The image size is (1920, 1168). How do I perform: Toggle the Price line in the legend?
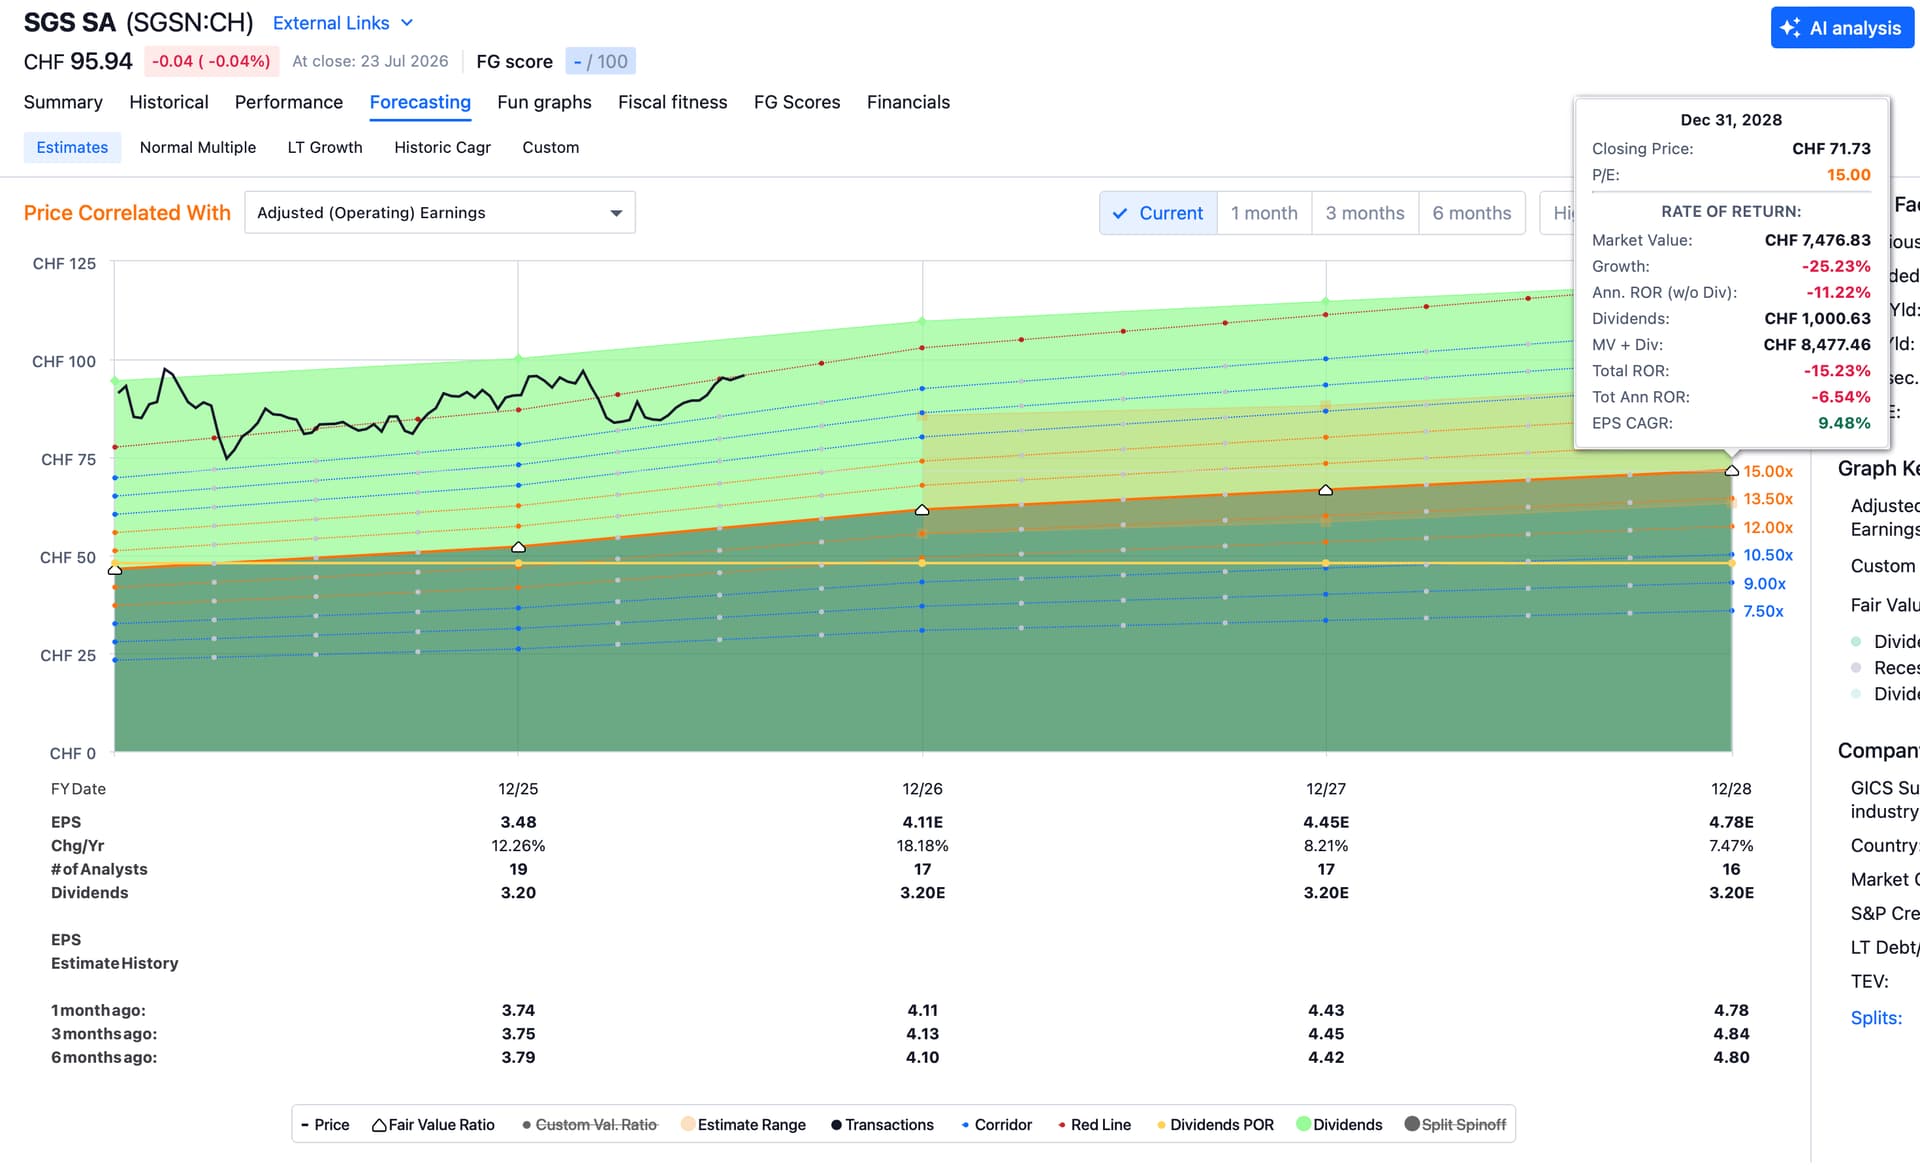[x=325, y=1125]
